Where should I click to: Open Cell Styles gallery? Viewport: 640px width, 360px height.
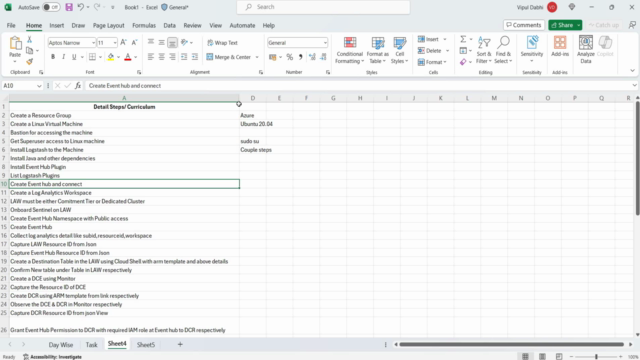(400, 50)
